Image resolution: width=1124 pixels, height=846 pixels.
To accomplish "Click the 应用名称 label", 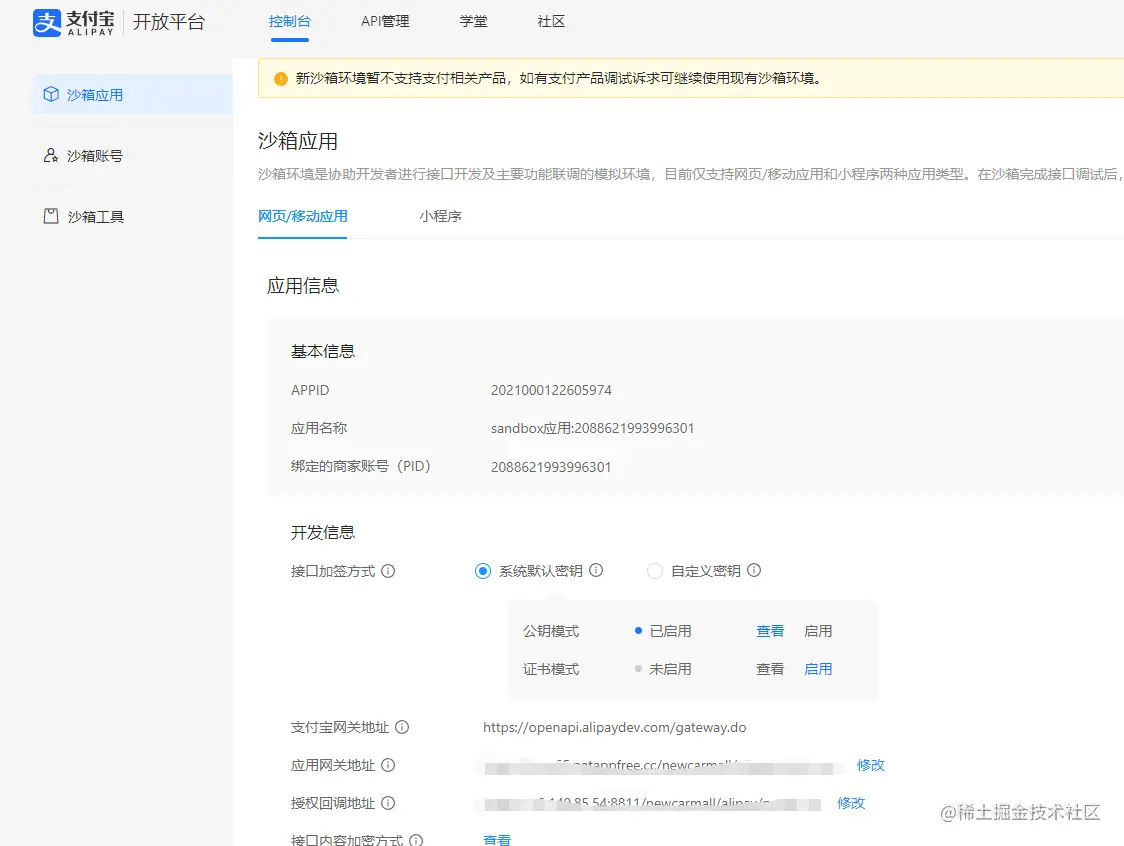I will [x=319, y=428].
